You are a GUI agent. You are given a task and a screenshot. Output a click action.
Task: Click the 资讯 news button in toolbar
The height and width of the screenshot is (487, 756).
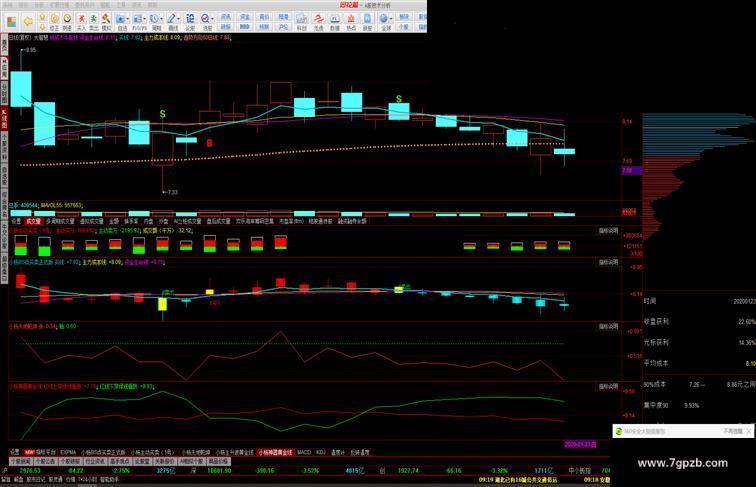pyautogui.click(x=226, y=17)
